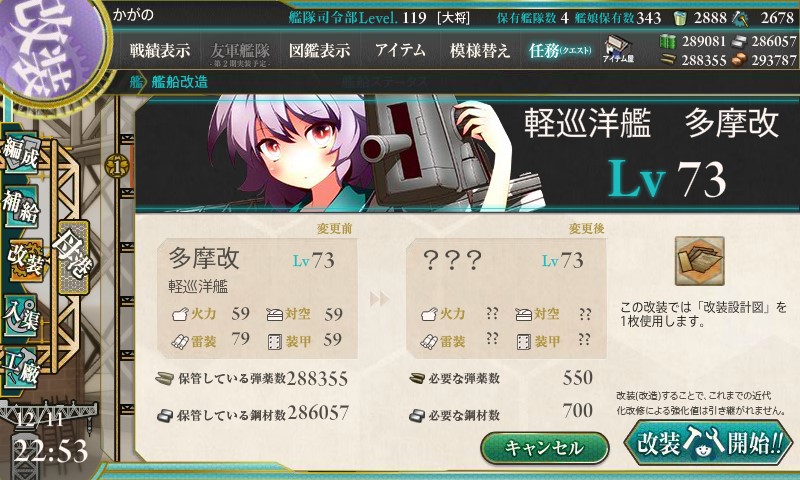Start remodel with 改装開始 button
The image size is (800, 480).
(x=709, y=443)
